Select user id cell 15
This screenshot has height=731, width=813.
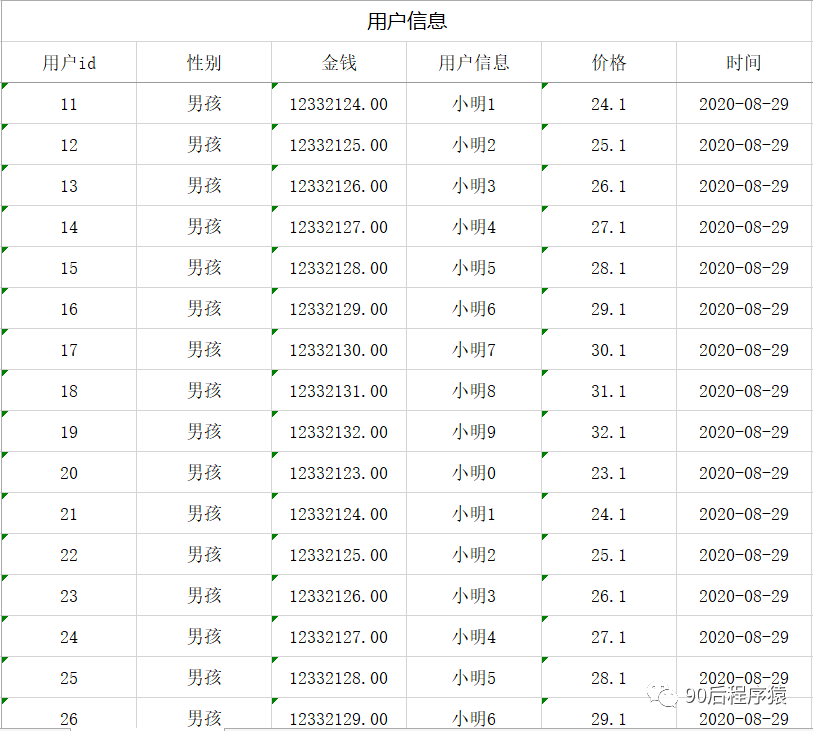point(69,268)
